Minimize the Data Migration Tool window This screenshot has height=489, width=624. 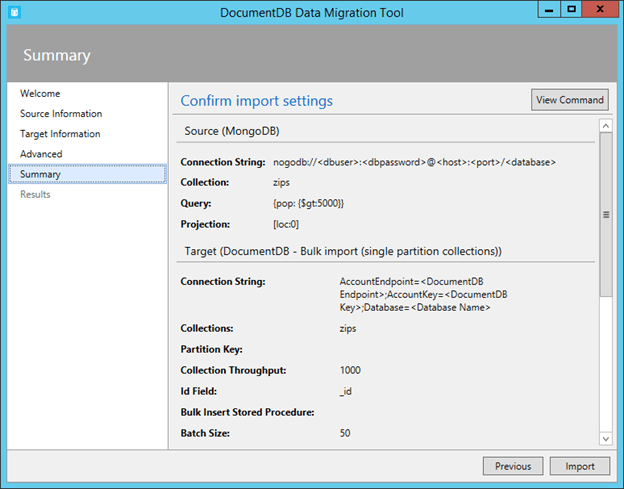(x=546, y=9)
